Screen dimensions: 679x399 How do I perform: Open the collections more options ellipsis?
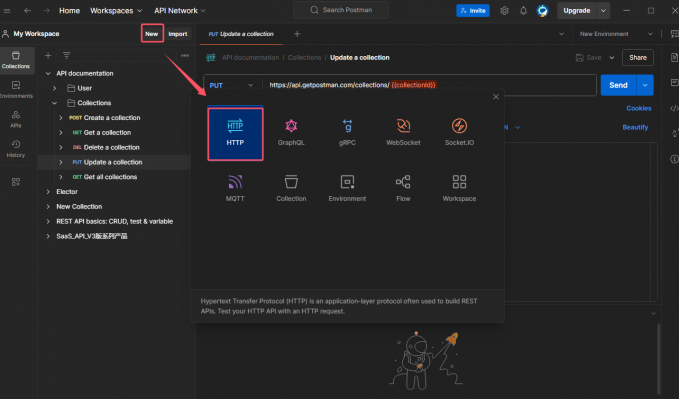click(185, 55)
